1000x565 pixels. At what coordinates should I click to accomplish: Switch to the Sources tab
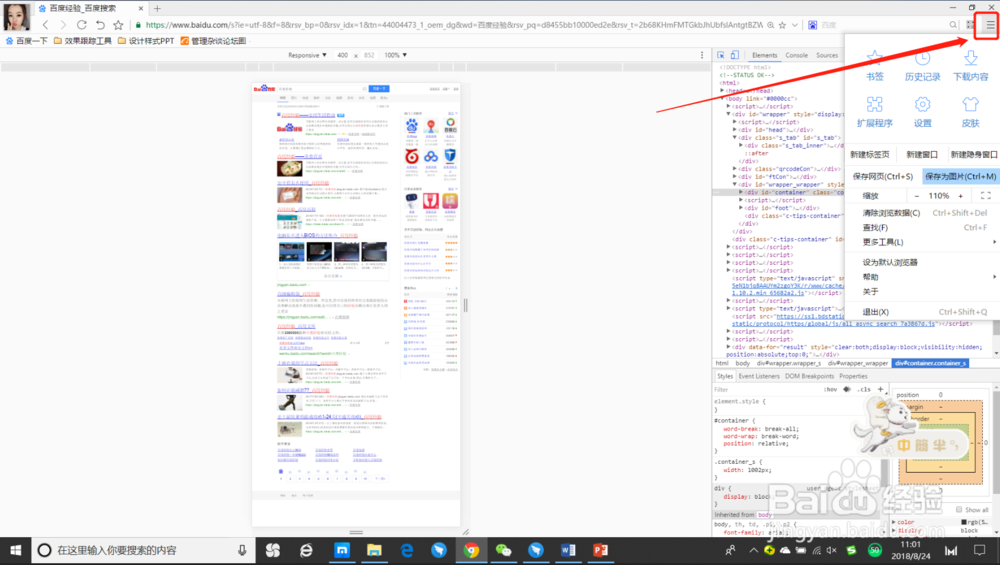[827, 55]
